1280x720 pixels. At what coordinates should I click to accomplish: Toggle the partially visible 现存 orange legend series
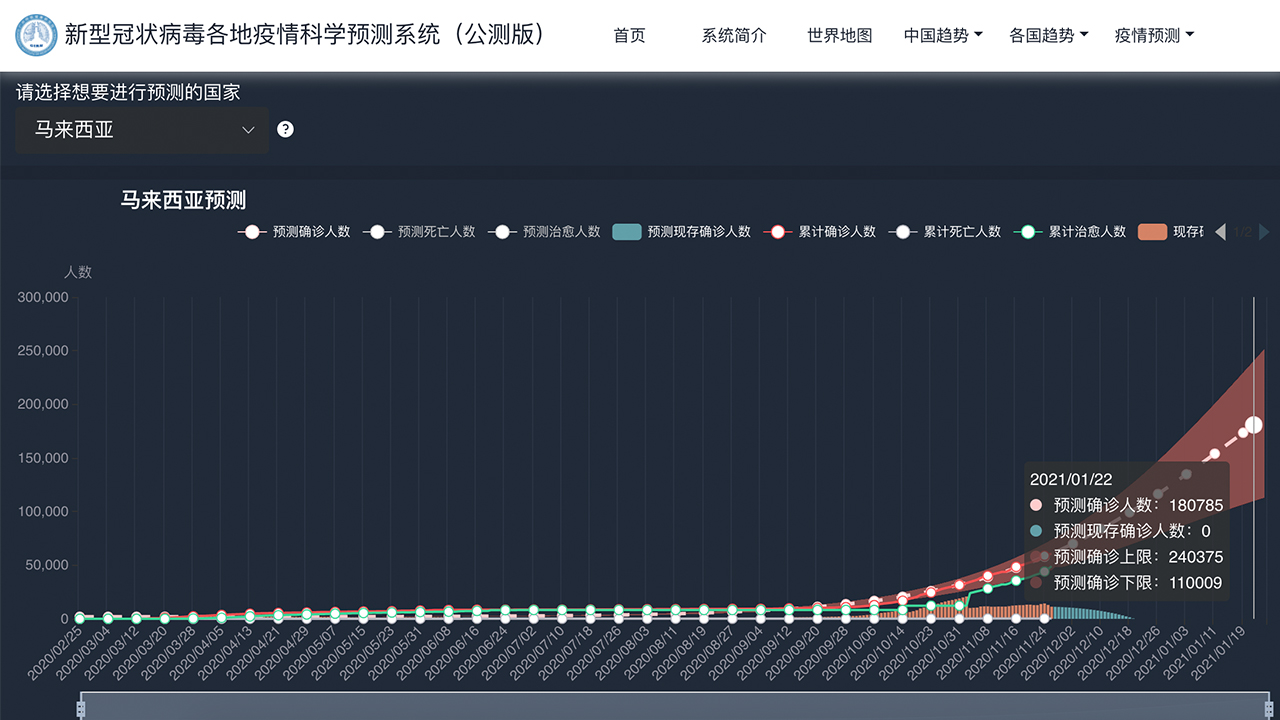click(1171, 232)
